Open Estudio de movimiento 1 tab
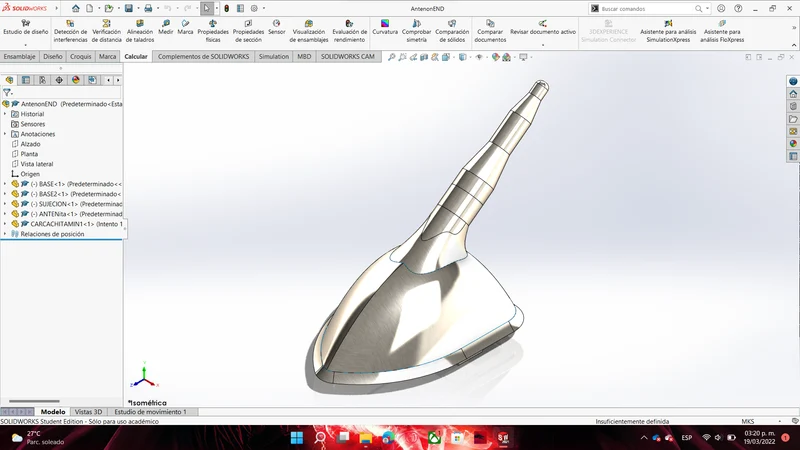This screenshot has width=800, height=450. [151, 411]
